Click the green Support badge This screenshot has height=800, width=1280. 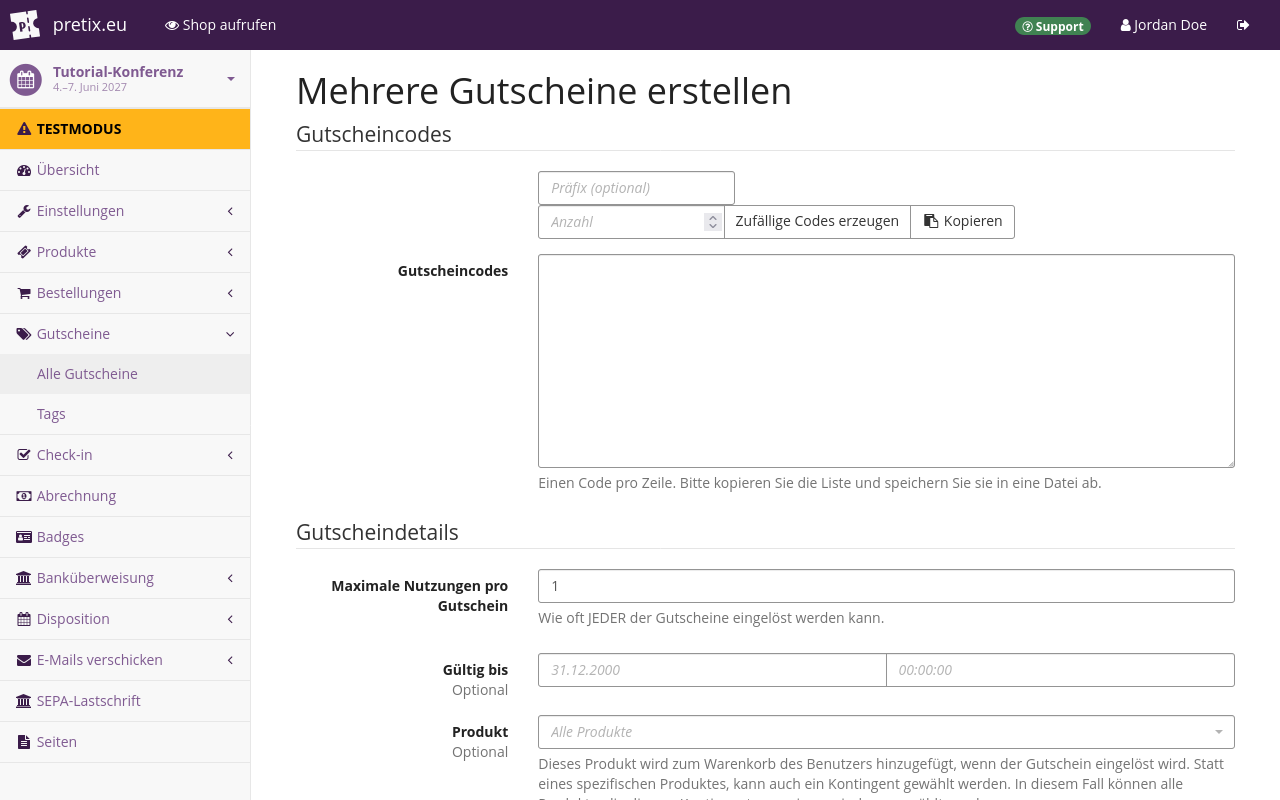point(1053,26)
